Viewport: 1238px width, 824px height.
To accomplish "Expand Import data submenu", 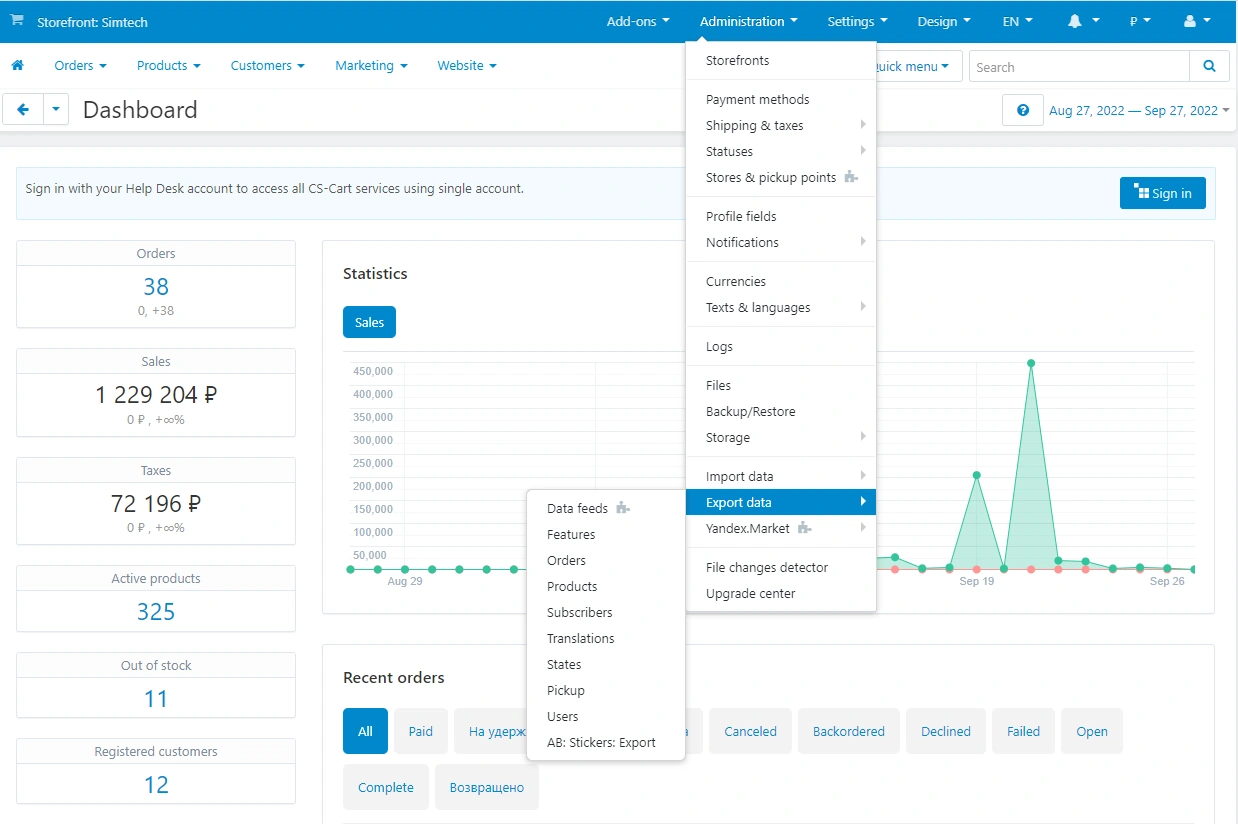I will (781, 476).
